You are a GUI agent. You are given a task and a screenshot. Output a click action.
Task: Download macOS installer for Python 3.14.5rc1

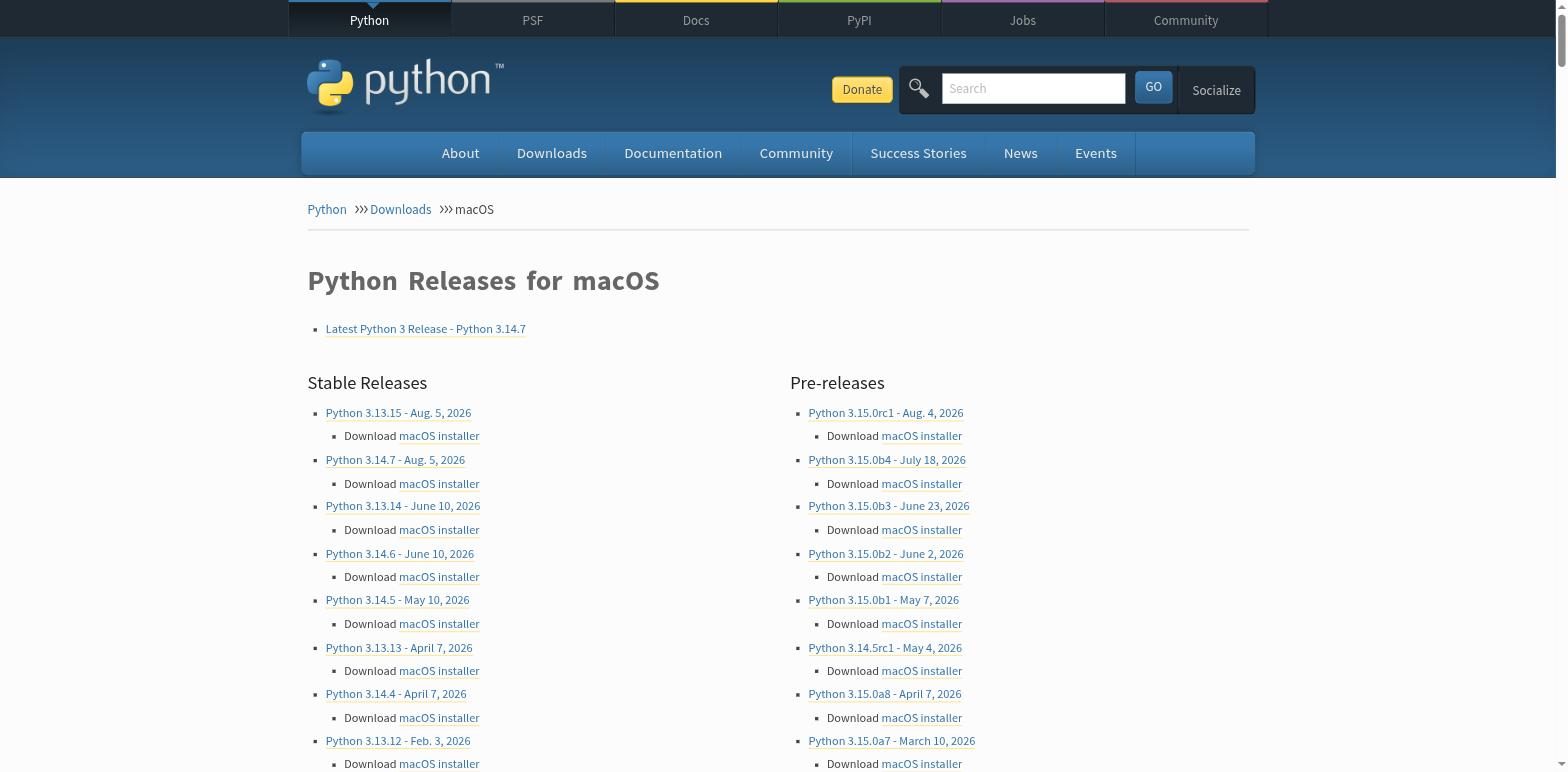click(922, 671)
